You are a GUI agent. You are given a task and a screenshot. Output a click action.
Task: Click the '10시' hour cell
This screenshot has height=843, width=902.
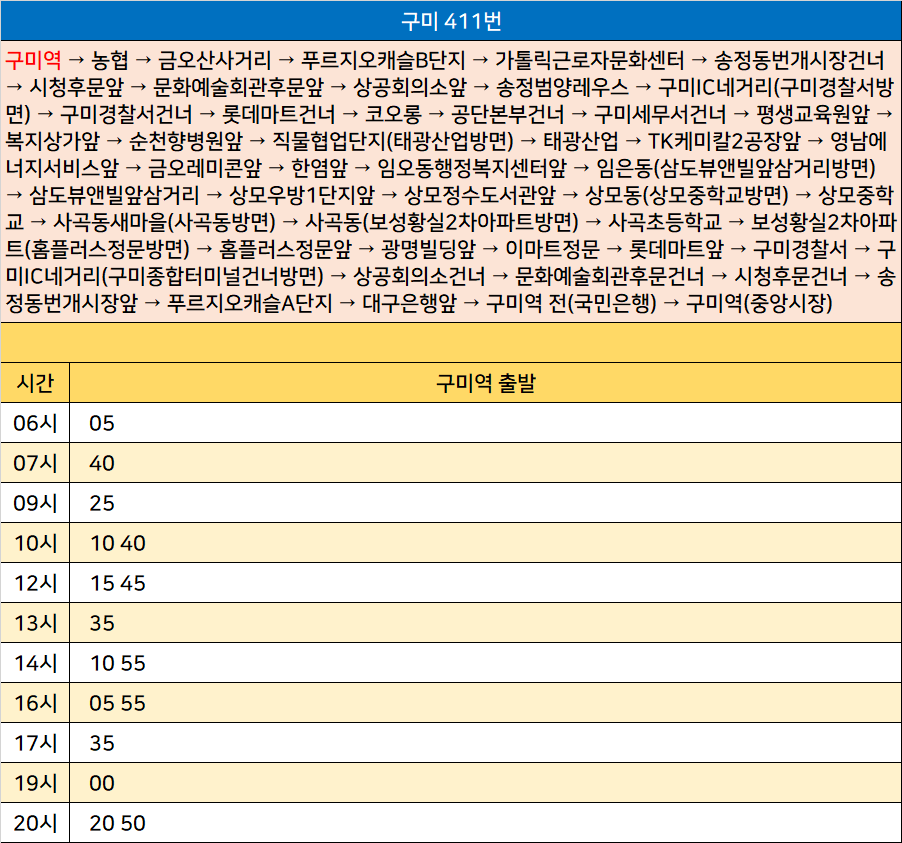[x=35, y=543]
